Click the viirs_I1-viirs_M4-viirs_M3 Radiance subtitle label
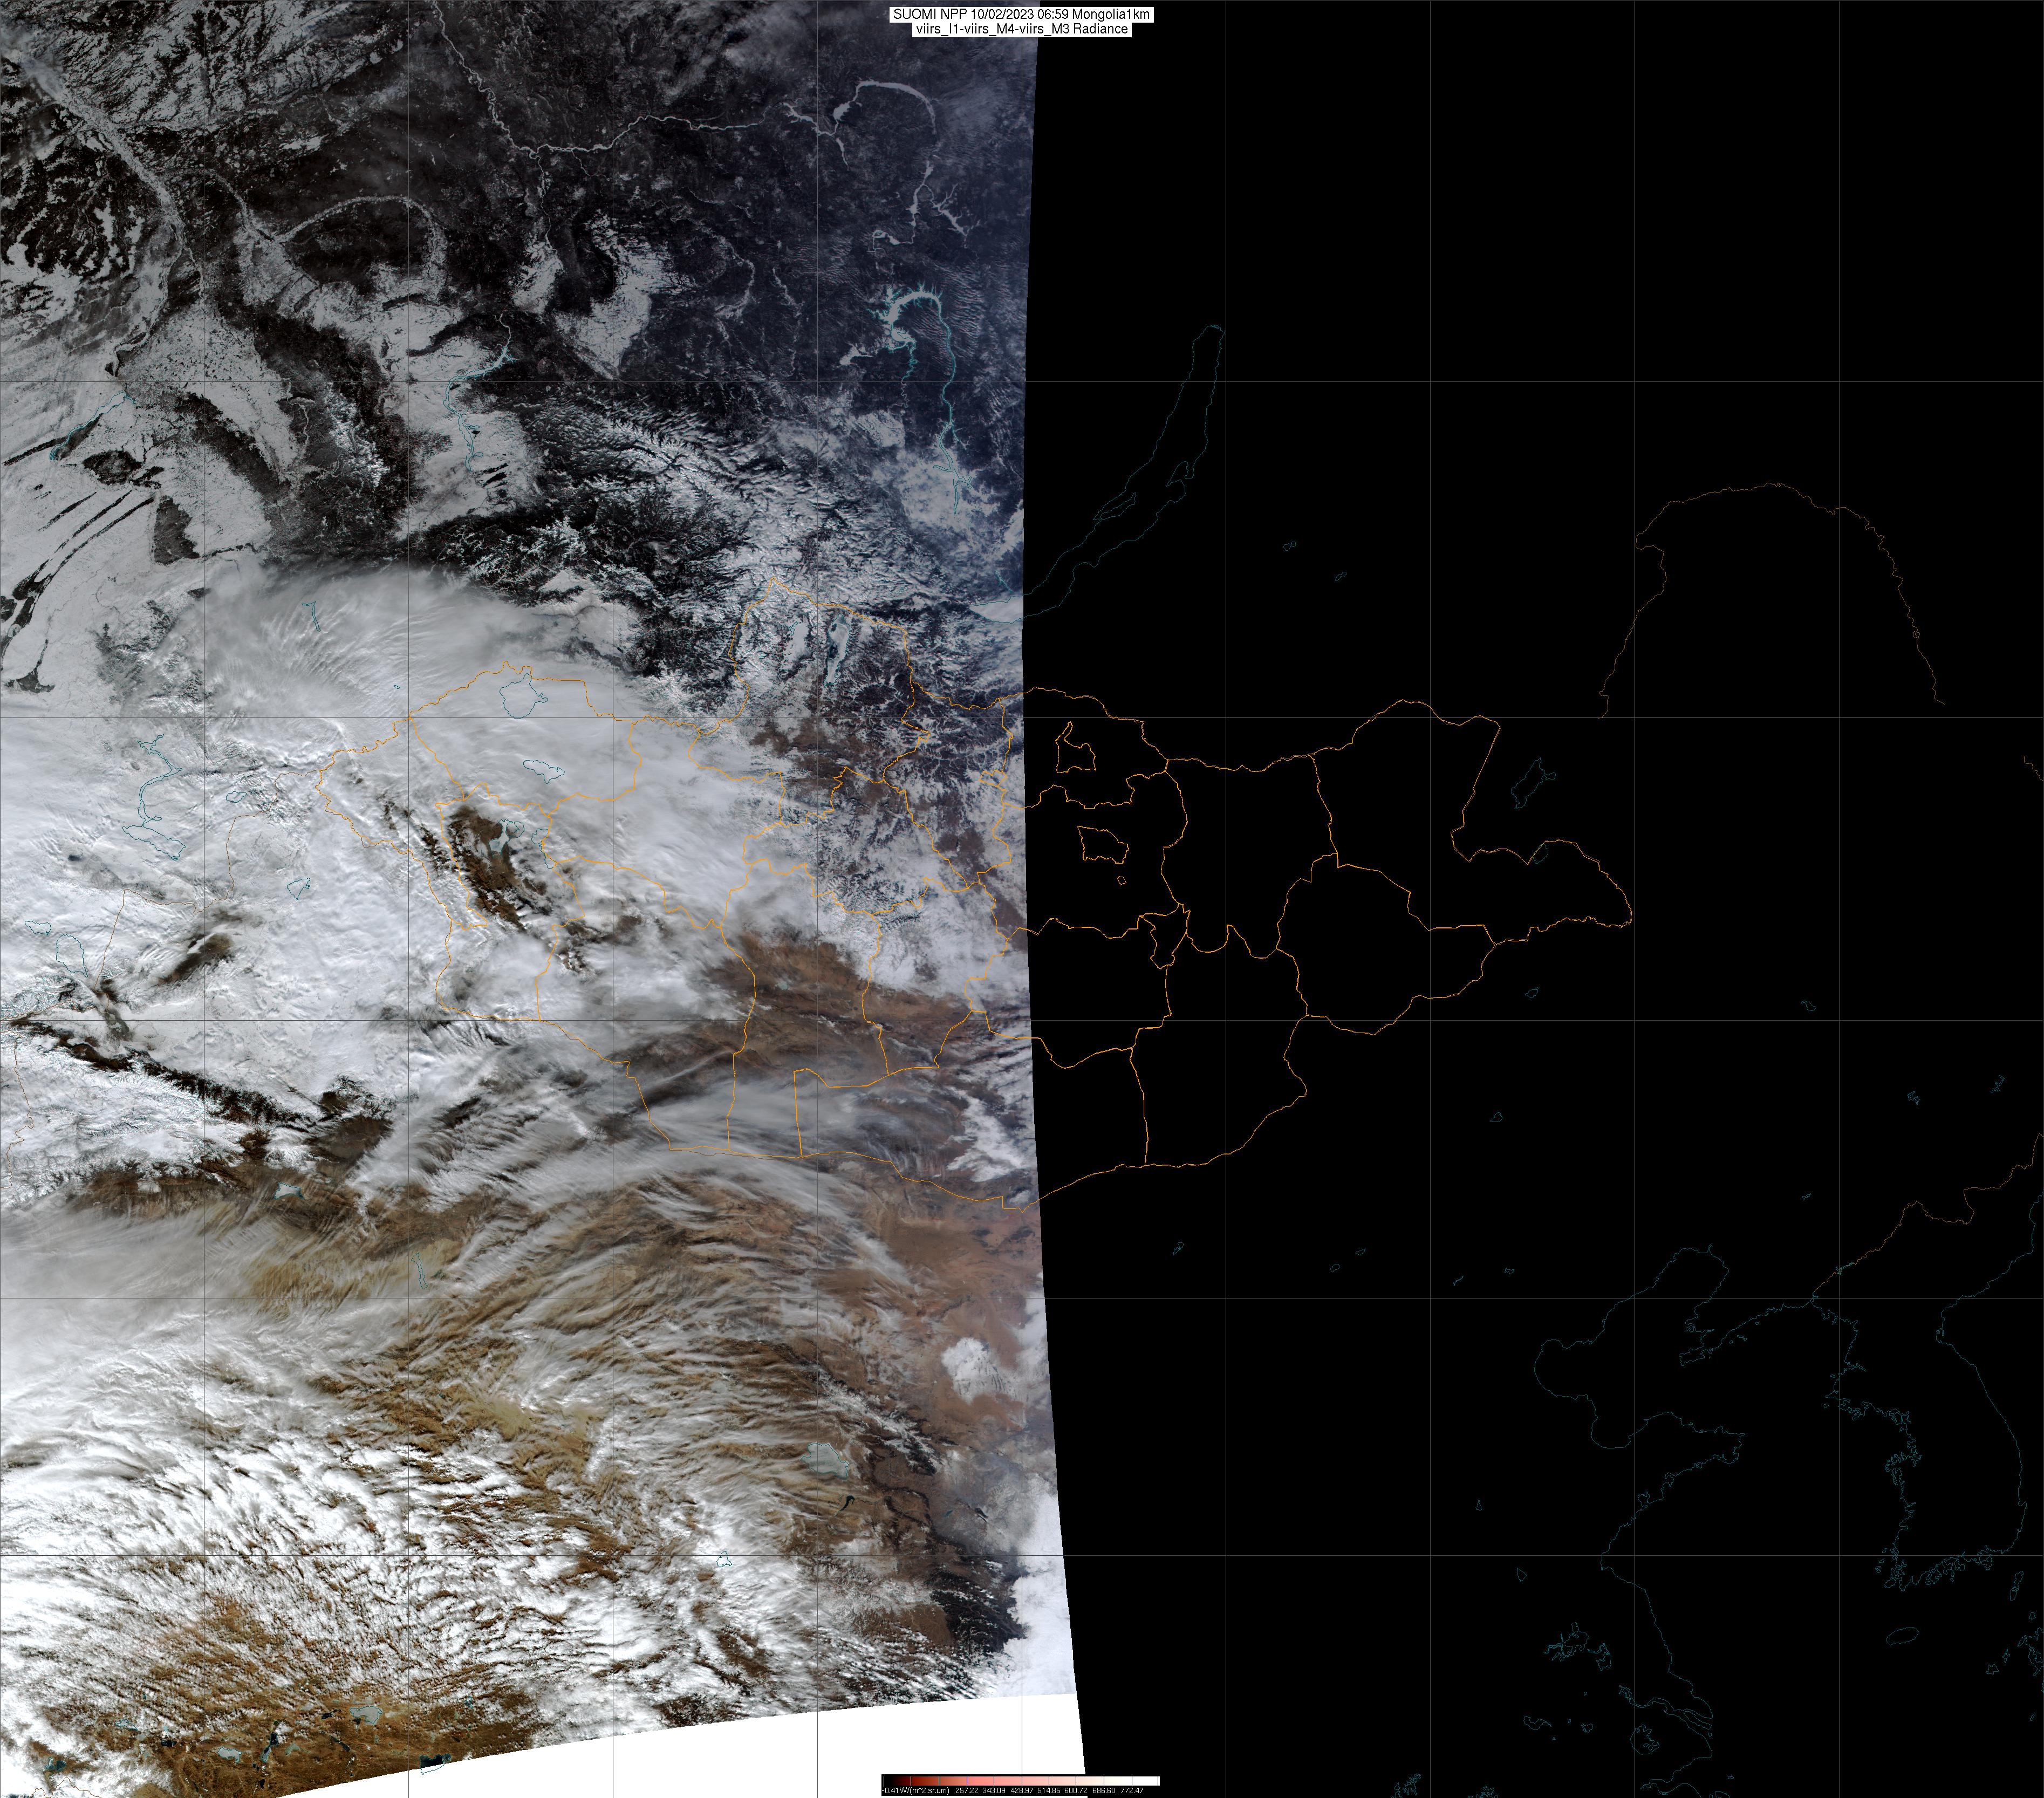The height and width of the screenshot is (1798, 2044). coord(1021,29)
